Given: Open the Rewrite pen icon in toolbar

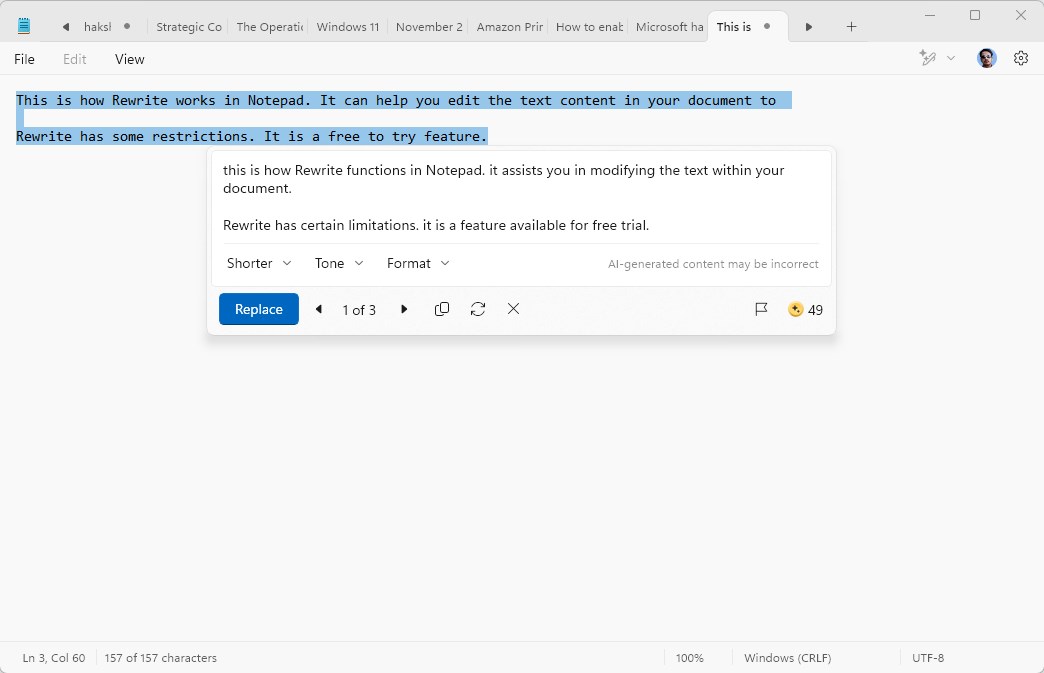Looking at the screenshot, I should [x=928, y=58].
